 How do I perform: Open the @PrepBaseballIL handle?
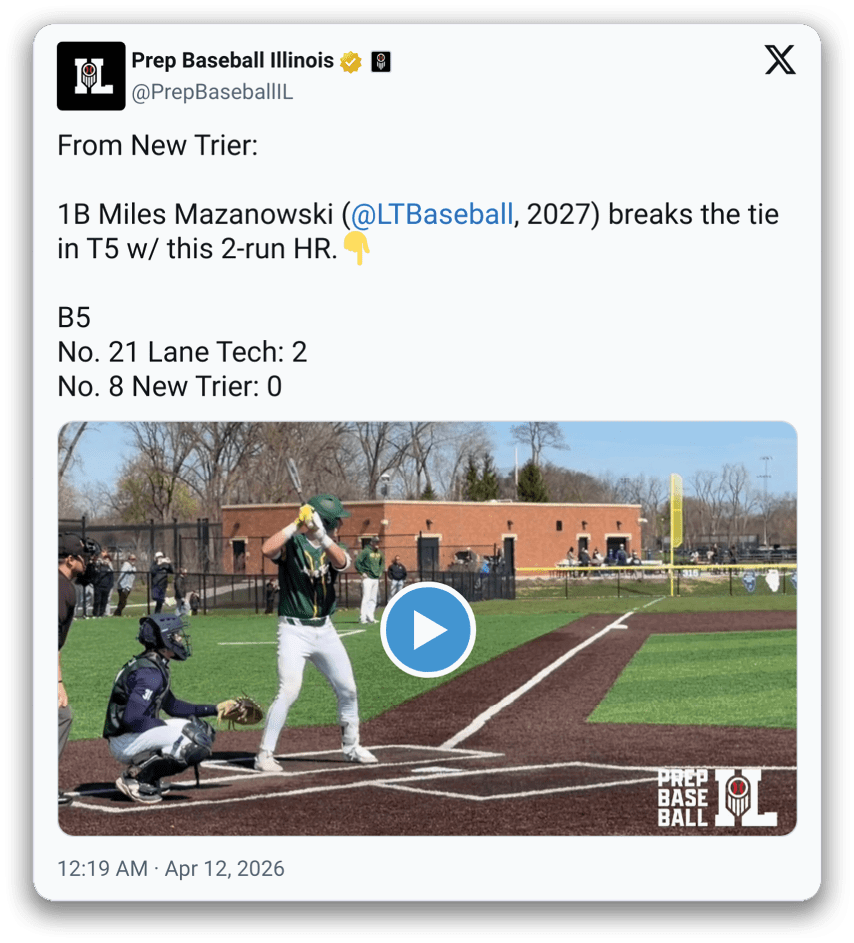click(x=212, y=92)
